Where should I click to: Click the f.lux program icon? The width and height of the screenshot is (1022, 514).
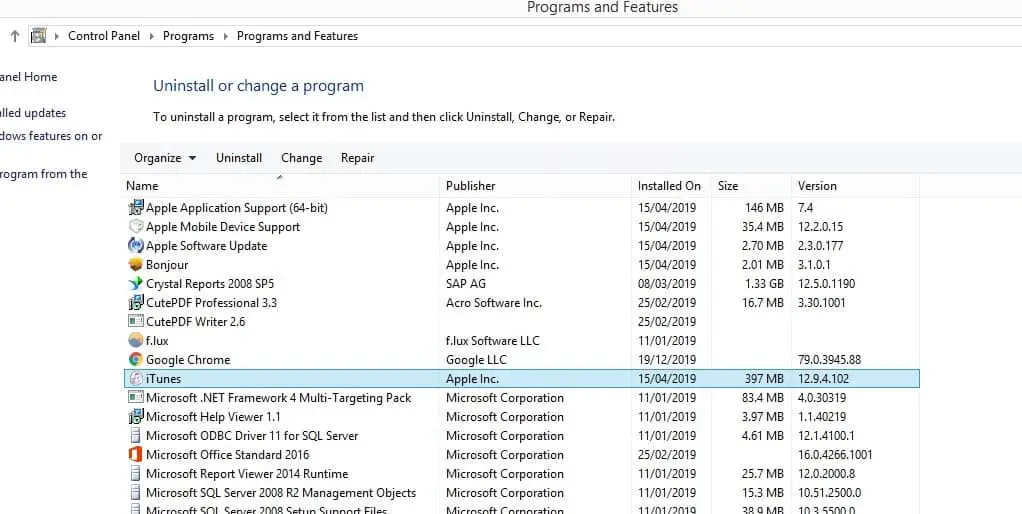click(x=136, y=340)
